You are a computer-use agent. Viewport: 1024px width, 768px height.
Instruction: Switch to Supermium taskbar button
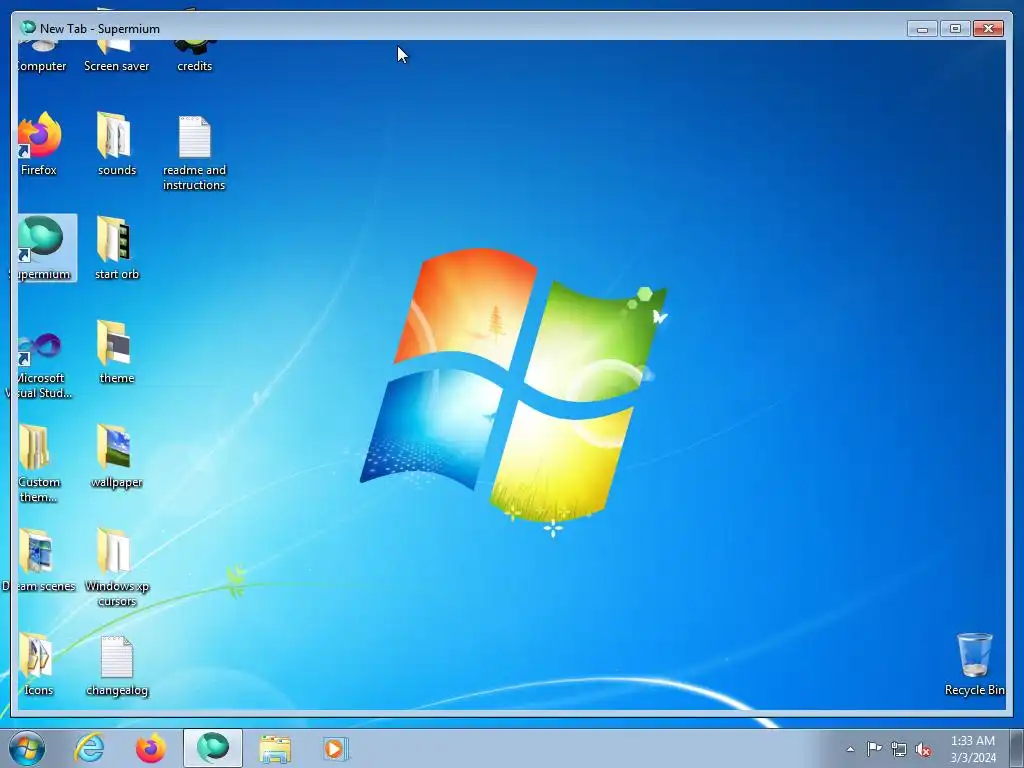tap(213, 748)
